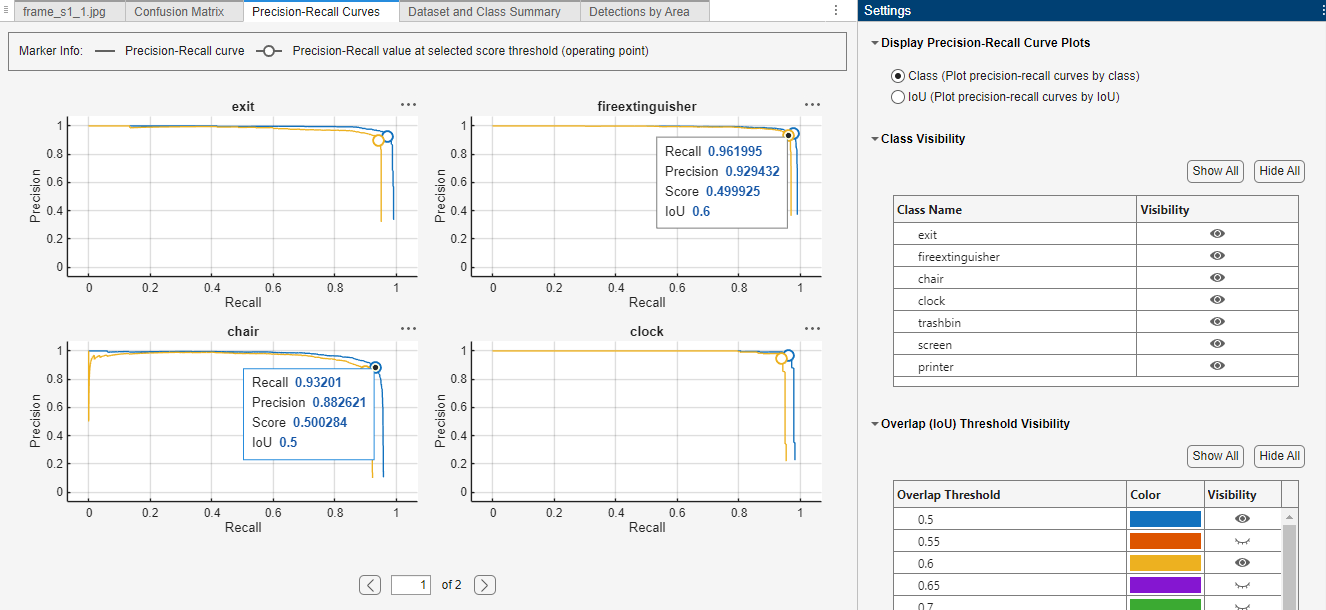Collapse the Overlap (IoU) Threshold Visibility section
The image size is (1326, 610).
874,424
